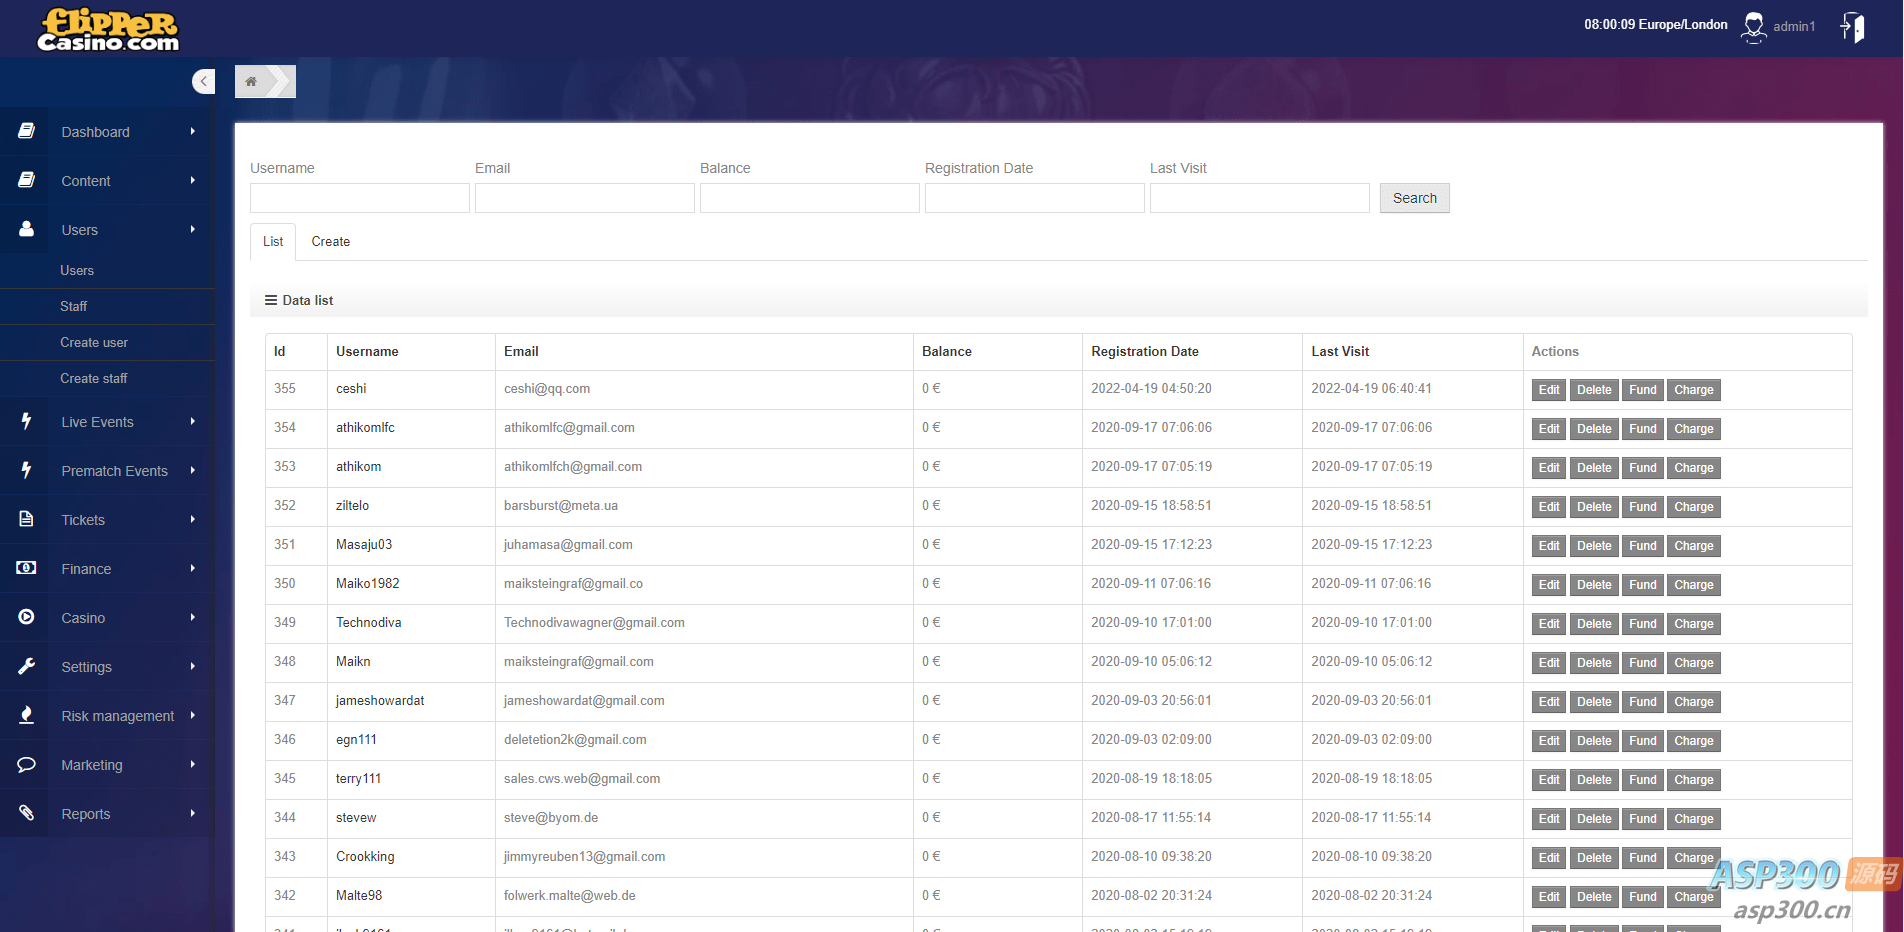Collapse the sidebar with the arrow button
Viewport: 1904px width, 932px height.
click(x=203, y=82)
